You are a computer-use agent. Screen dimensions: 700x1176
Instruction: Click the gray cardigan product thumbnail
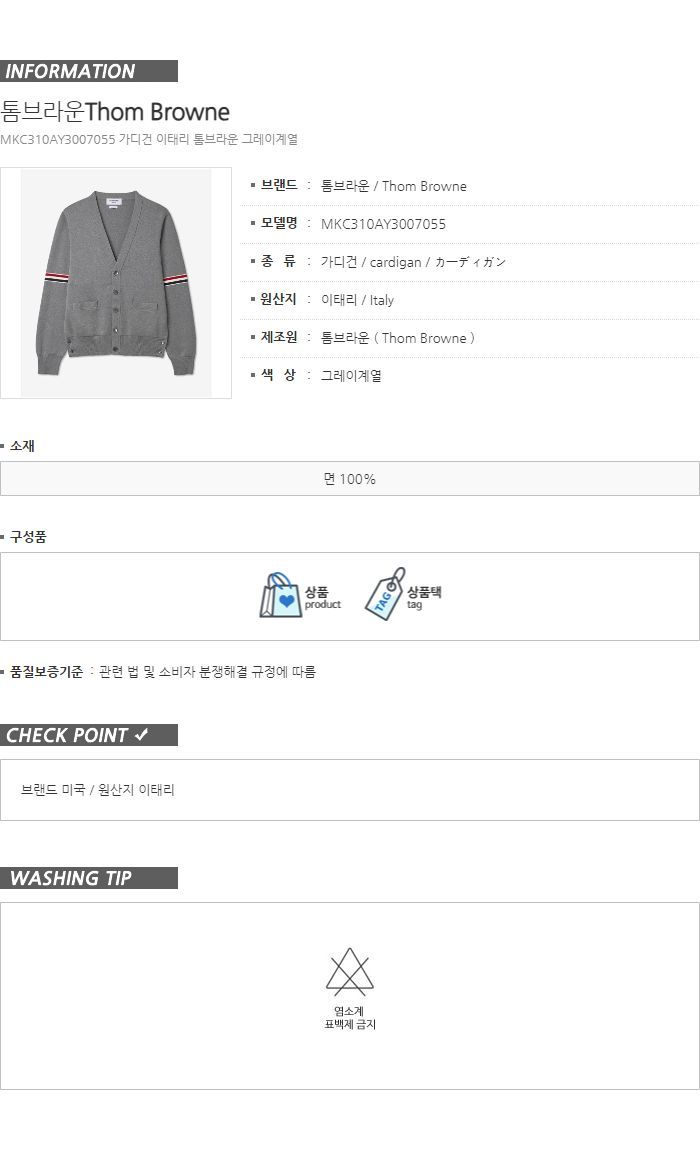point(116,283)
